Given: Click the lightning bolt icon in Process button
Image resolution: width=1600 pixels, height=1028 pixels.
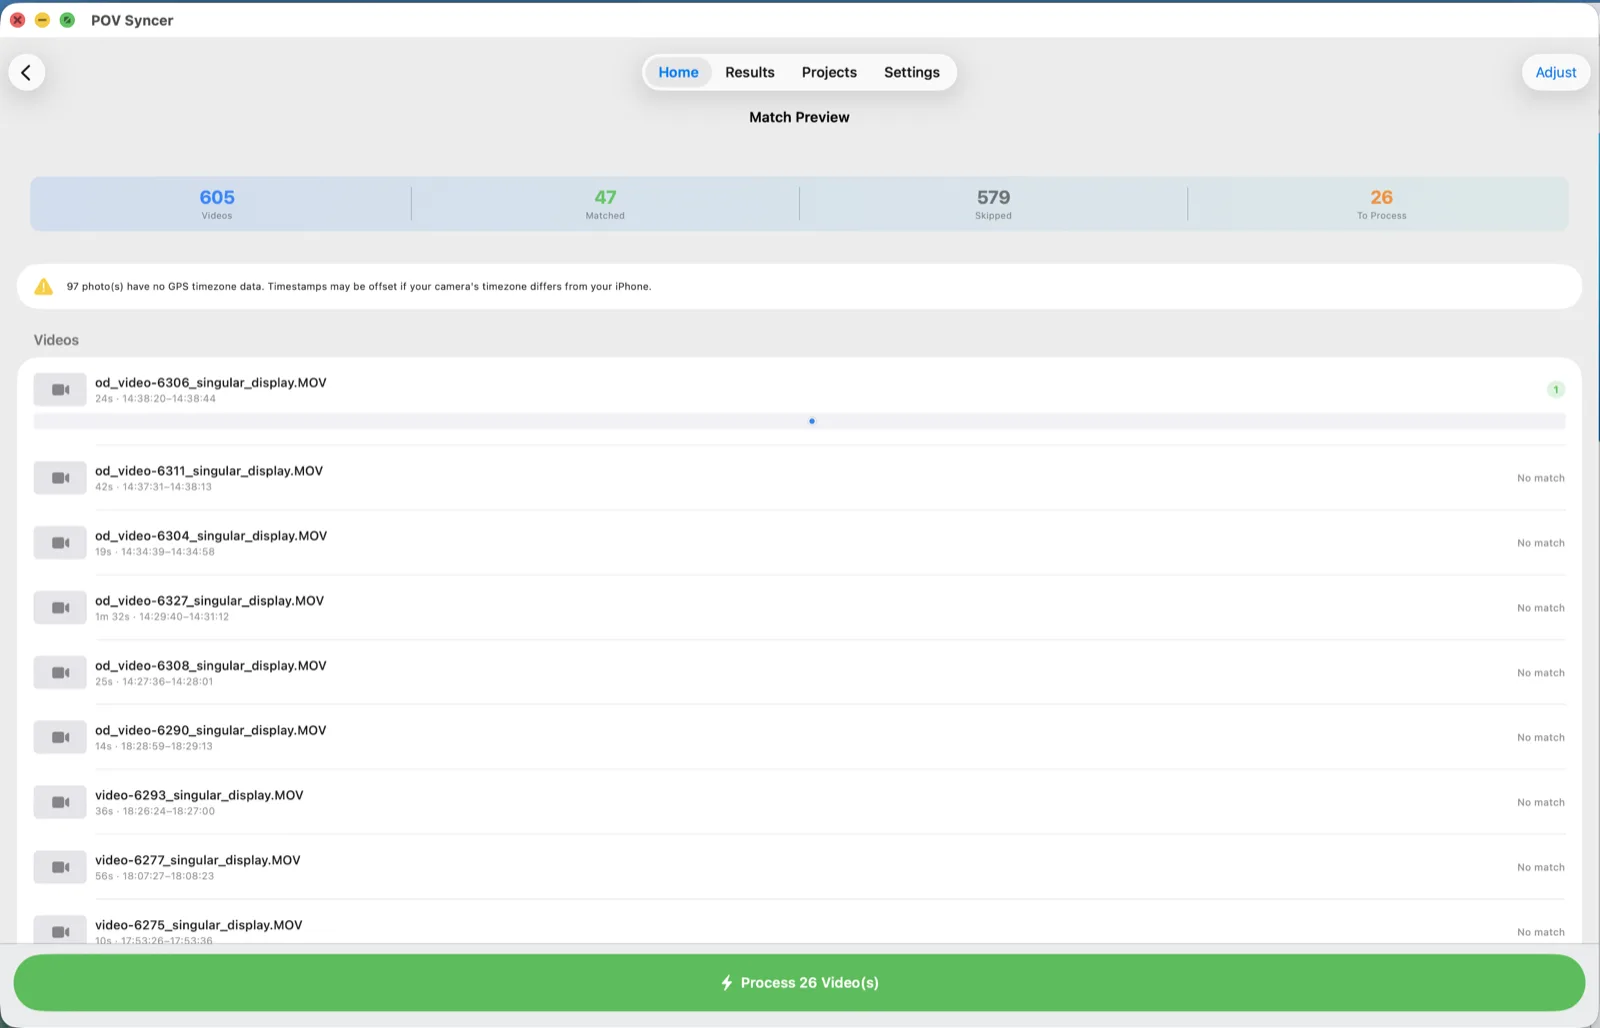Looking at the screenshot, I should coord(727,983).
